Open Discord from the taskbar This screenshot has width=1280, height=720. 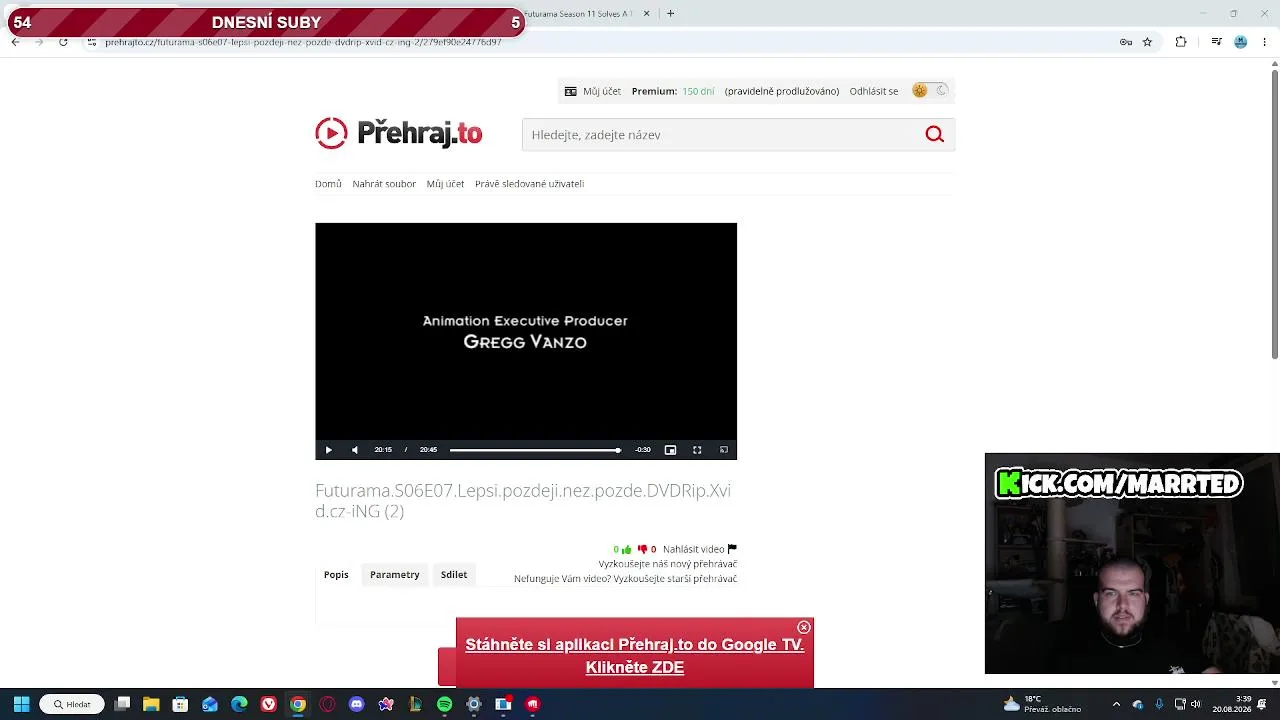[356, 704]
